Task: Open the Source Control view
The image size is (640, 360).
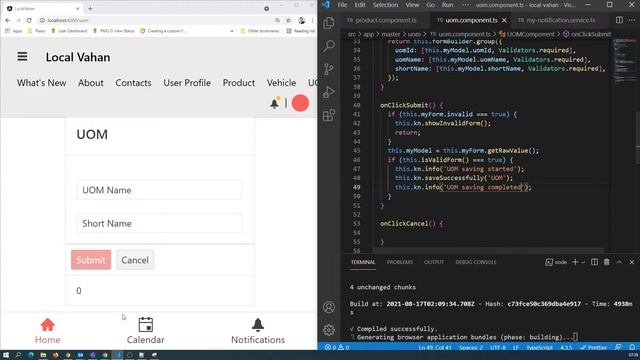Action: tap(329, 69)
